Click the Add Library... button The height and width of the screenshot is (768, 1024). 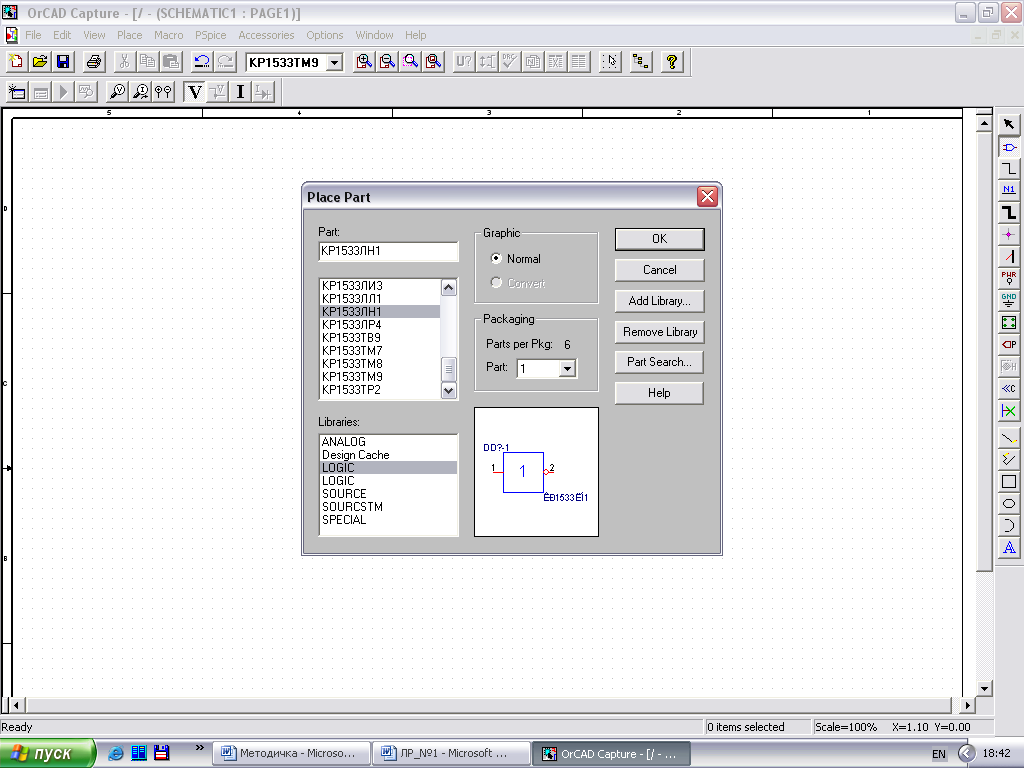pos(660,301)
